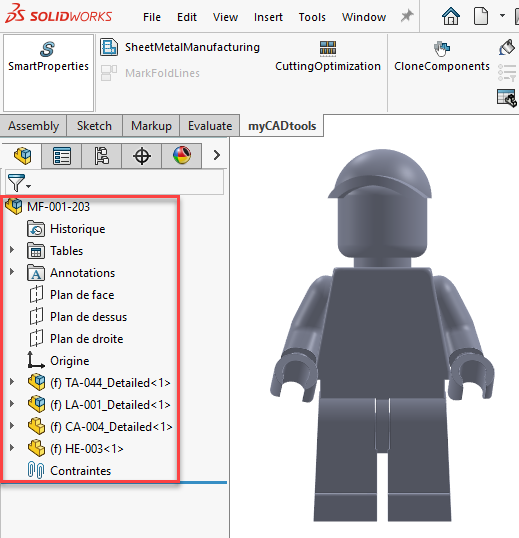
Task: Open the CuttingOptimization tool
Action: tap(328, 57)
